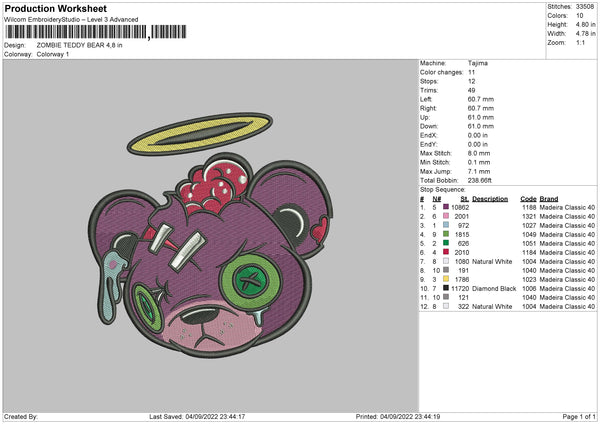Pick the light blue swatch in stop 3
Viewport: 600px width, 424px height.
click(x=445, y=226)
